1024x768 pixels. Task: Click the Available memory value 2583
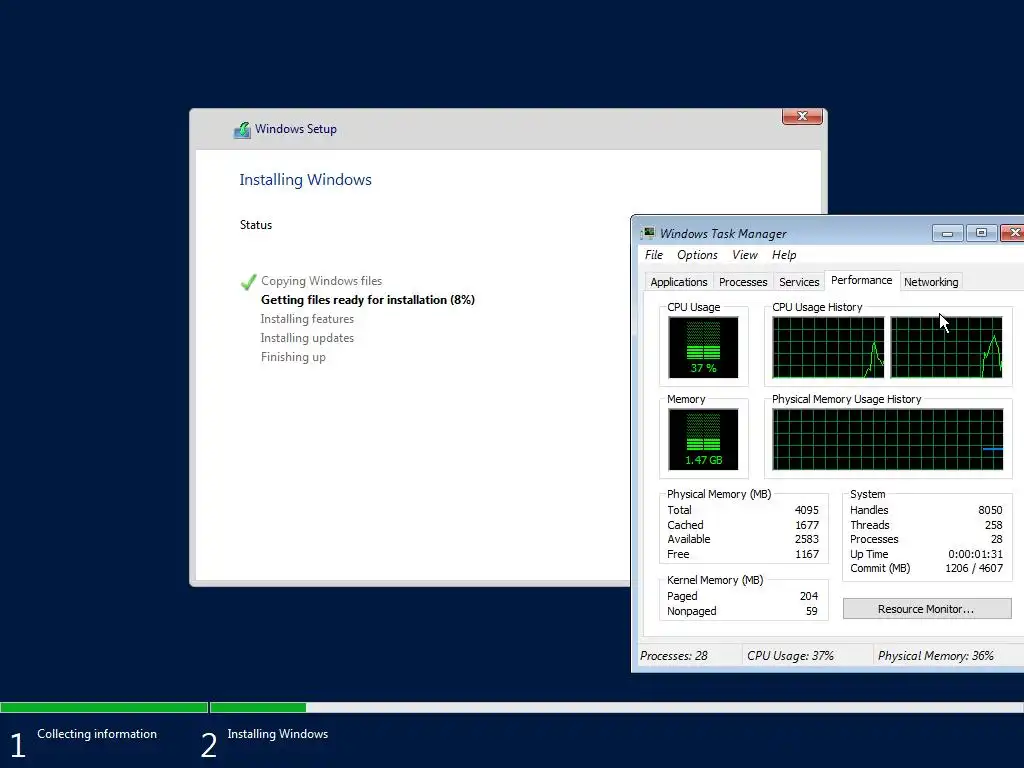click(807, 539)
